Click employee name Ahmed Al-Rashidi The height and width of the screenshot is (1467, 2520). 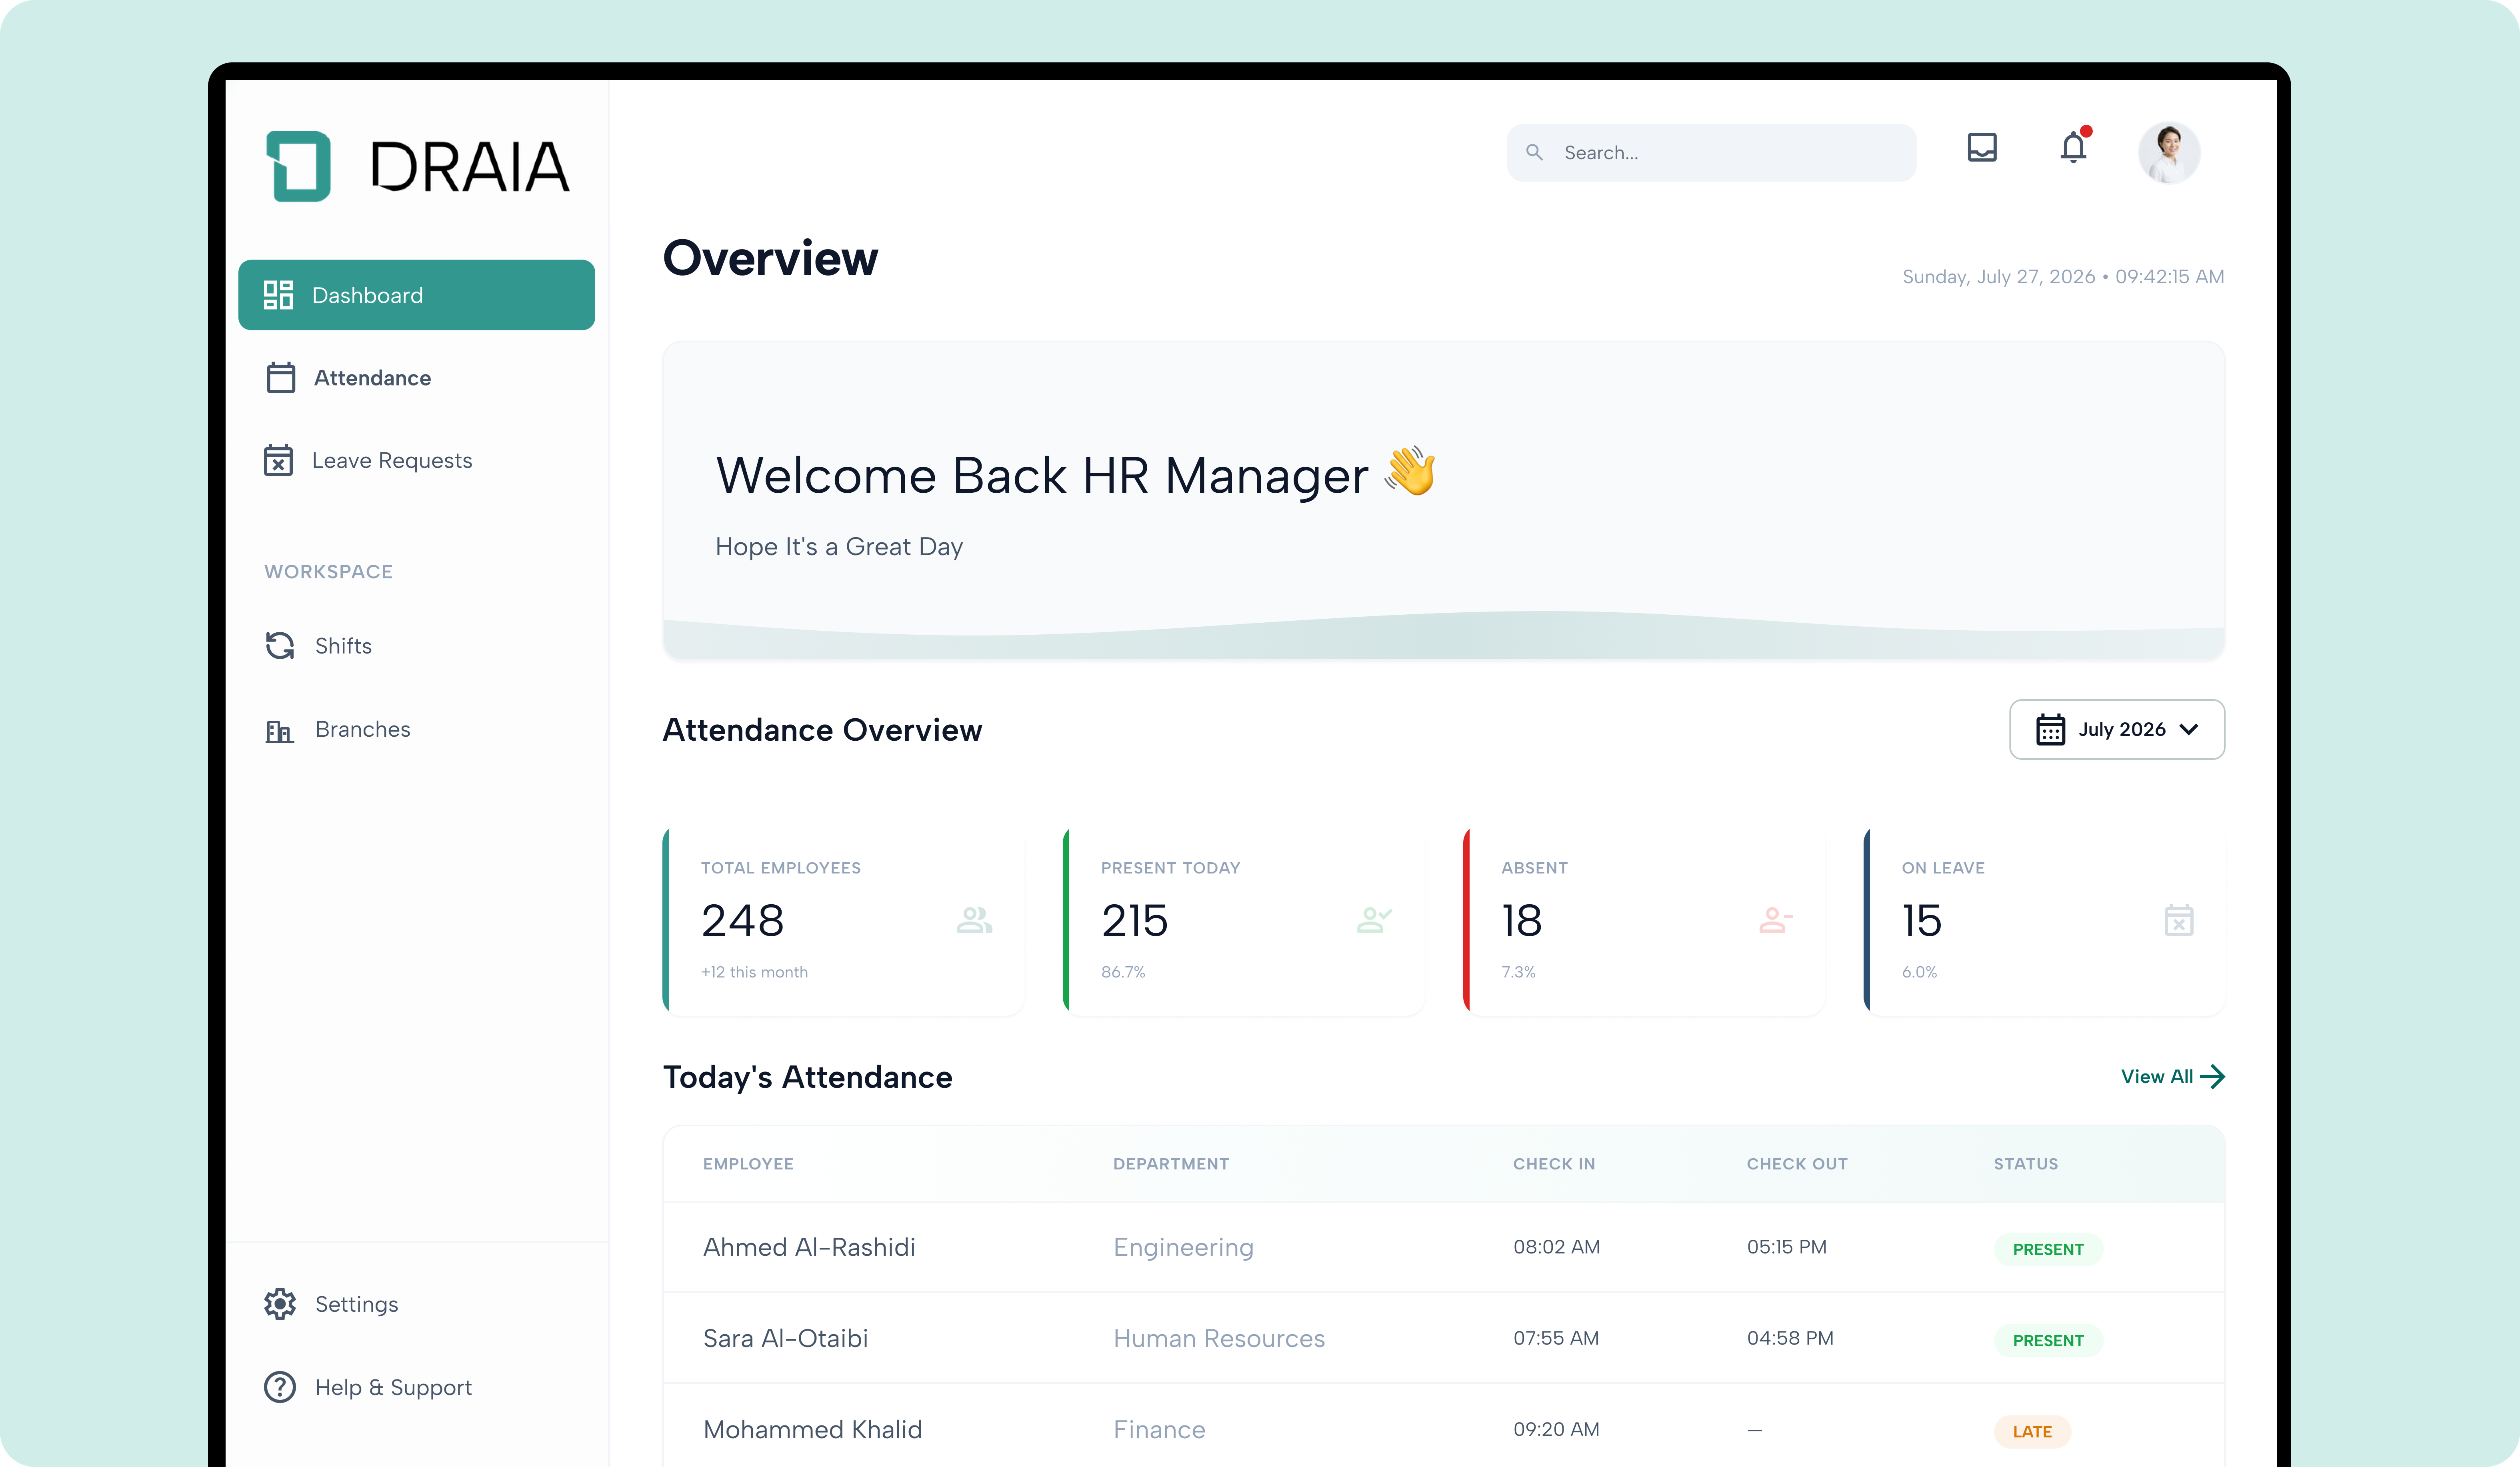pos(809,1248)
